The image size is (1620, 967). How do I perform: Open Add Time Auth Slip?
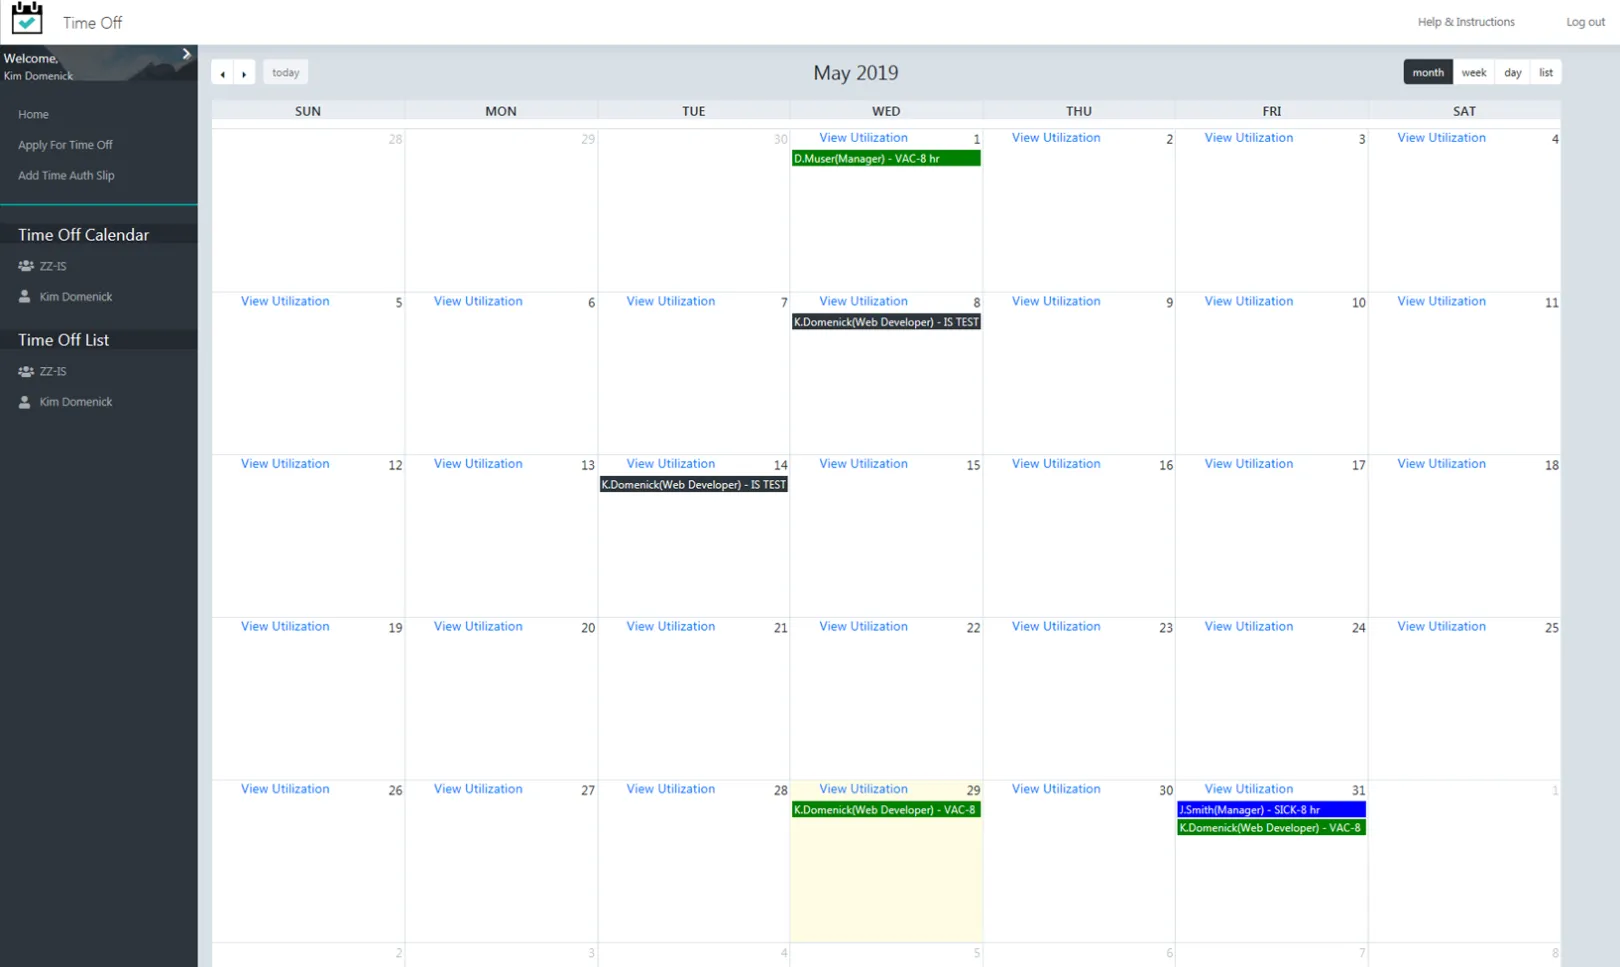(66, 175)
